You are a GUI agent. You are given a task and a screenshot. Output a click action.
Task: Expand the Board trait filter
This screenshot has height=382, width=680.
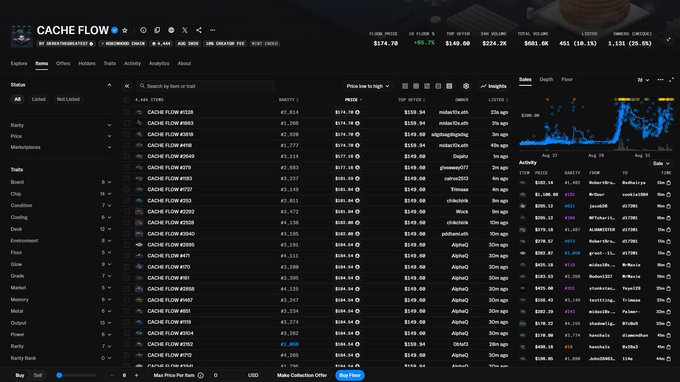(x=61, y=183)
